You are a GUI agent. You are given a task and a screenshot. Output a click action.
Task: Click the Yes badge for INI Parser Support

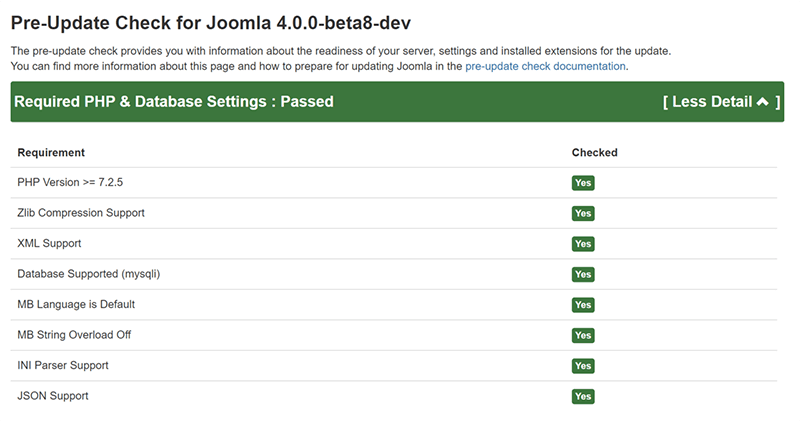583,366
